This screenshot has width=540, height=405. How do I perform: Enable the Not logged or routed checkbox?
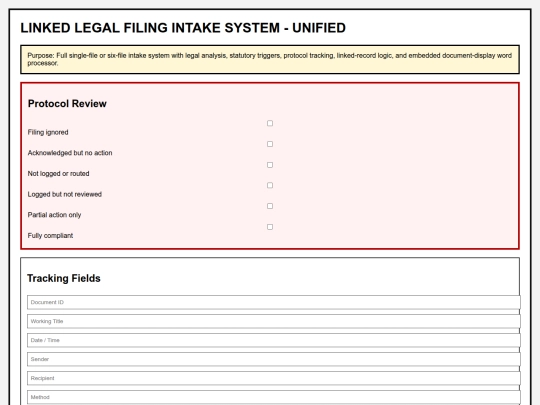270,165
